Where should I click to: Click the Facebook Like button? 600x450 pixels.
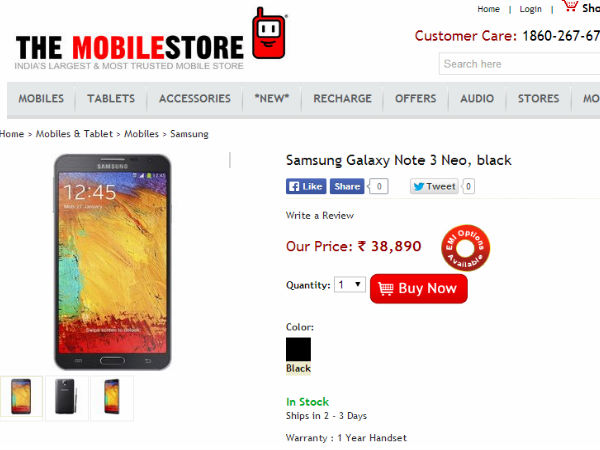pos(306,186)
